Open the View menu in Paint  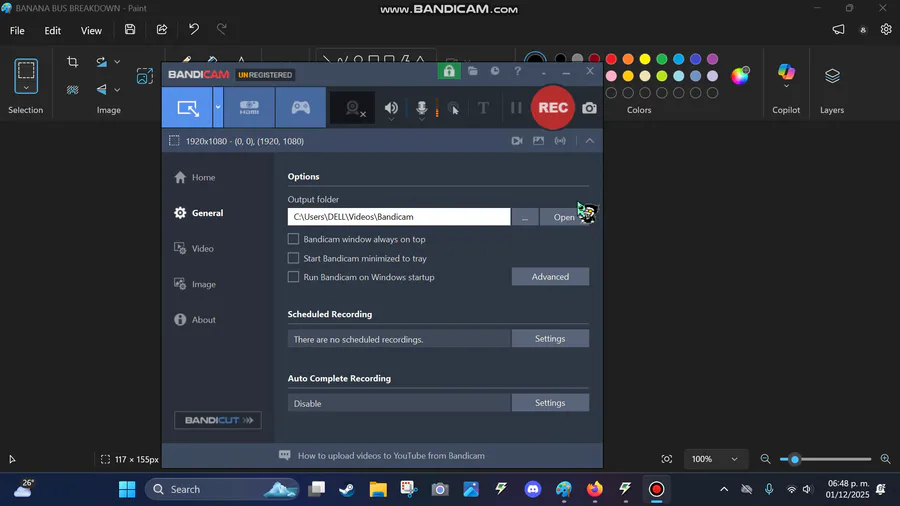click(x=91, y=30)
